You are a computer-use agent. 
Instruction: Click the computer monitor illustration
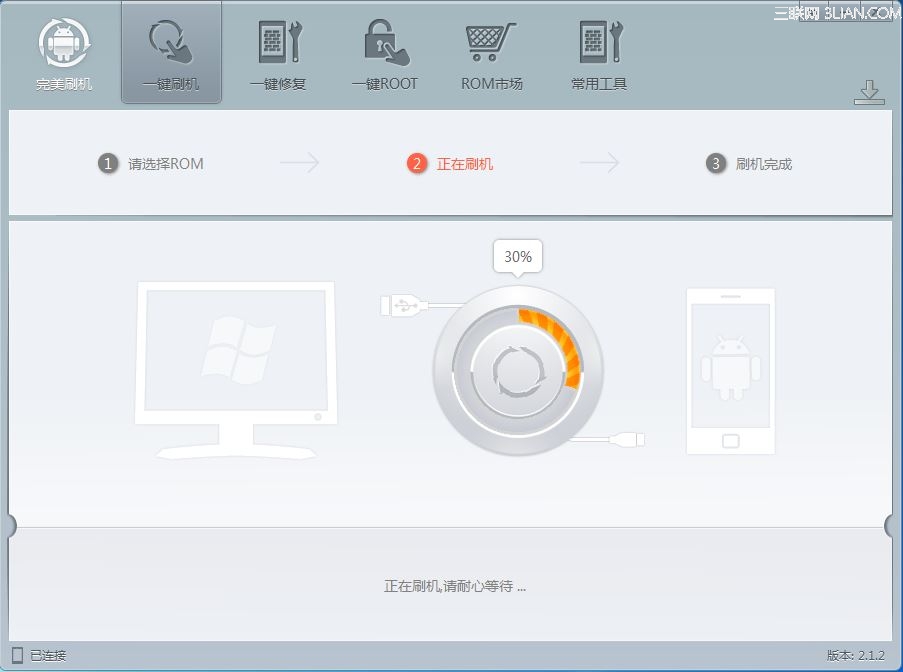tap(236, 370)
